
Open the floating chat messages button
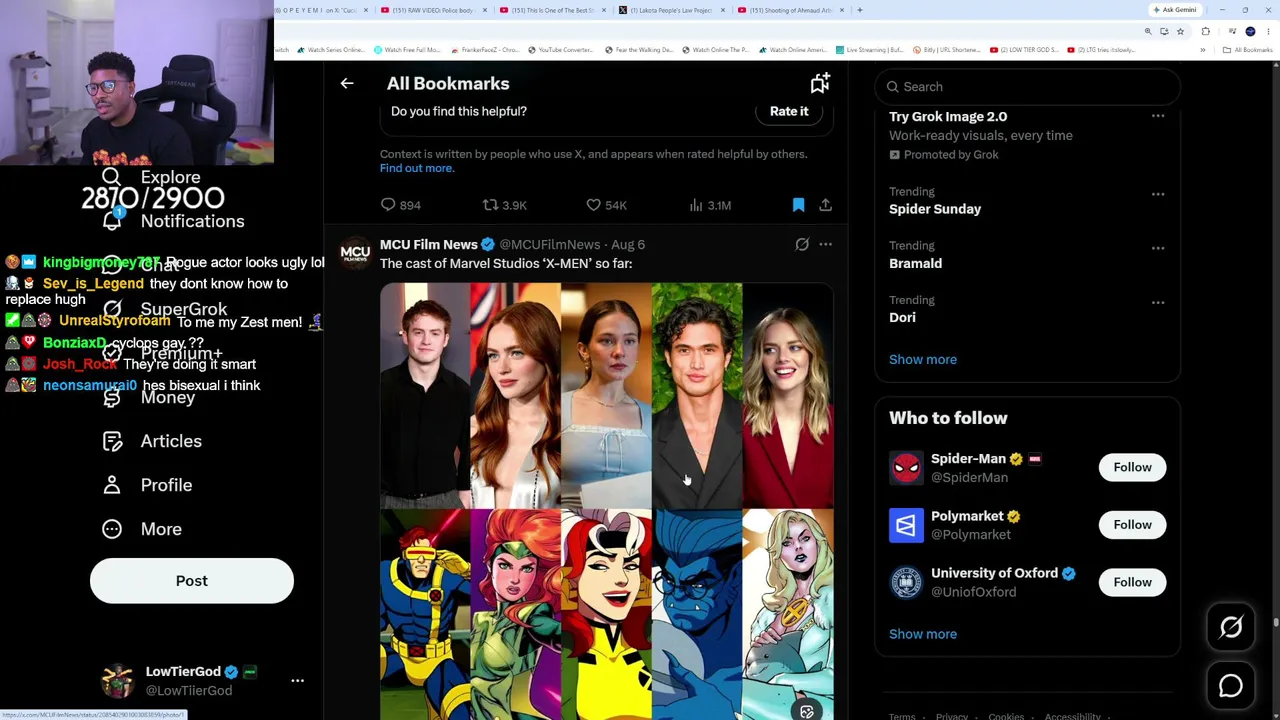pyautogui.click(x=1230, y=686)
